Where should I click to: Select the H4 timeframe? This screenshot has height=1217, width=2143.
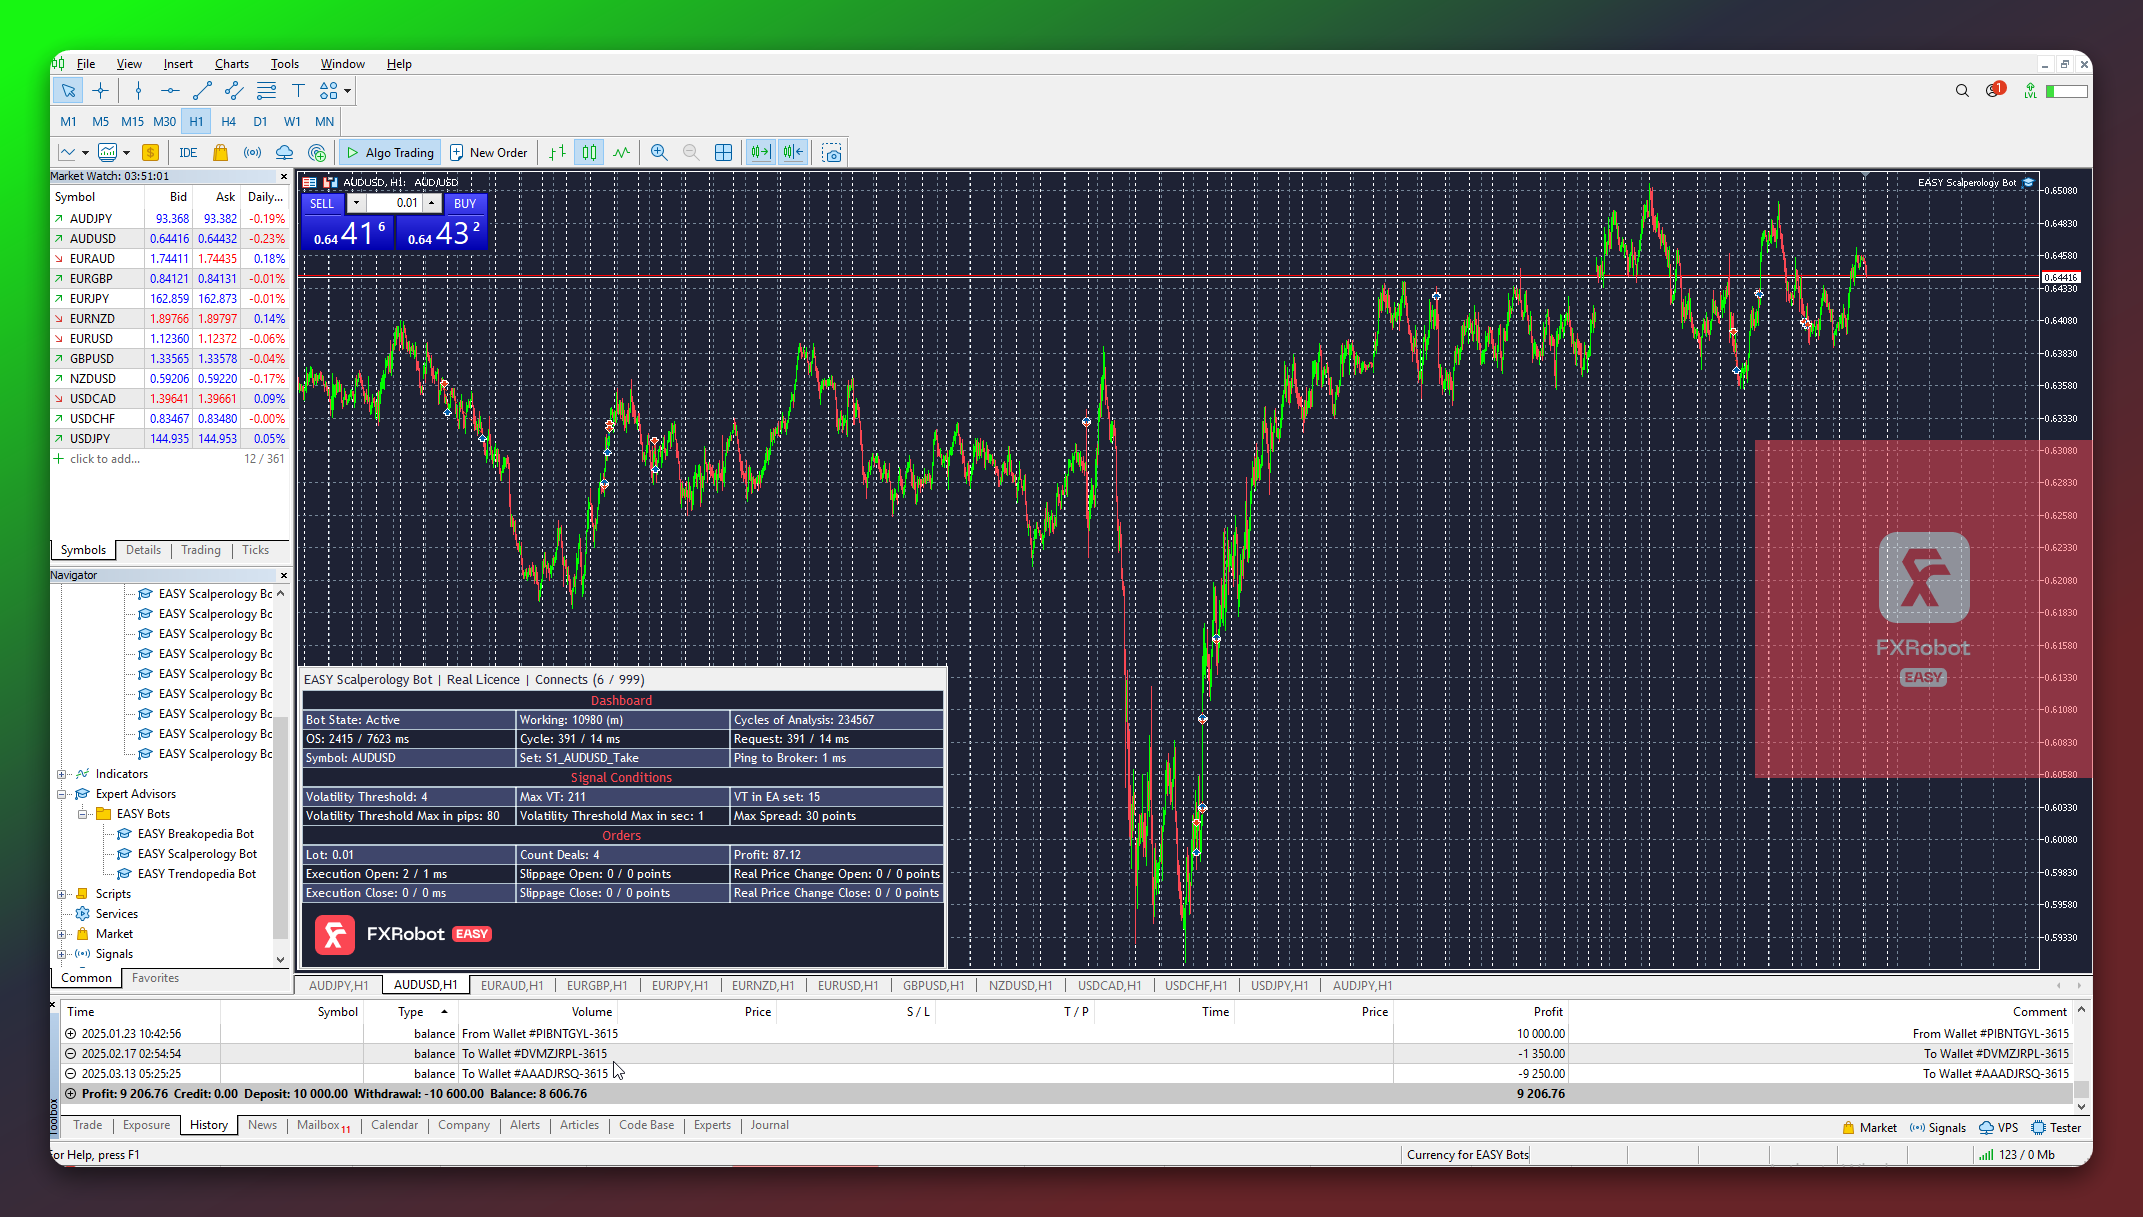(x=228, y=122)
